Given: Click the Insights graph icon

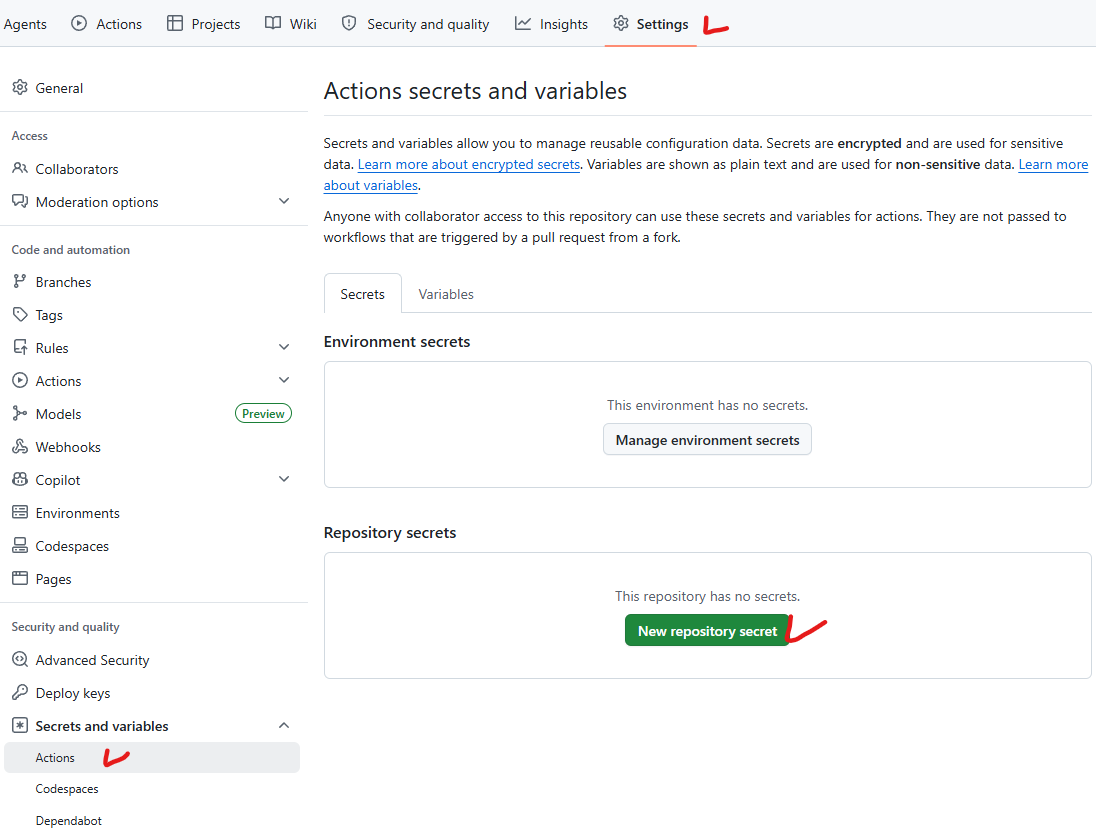Looking at the screenshot, I should point(523,23).
